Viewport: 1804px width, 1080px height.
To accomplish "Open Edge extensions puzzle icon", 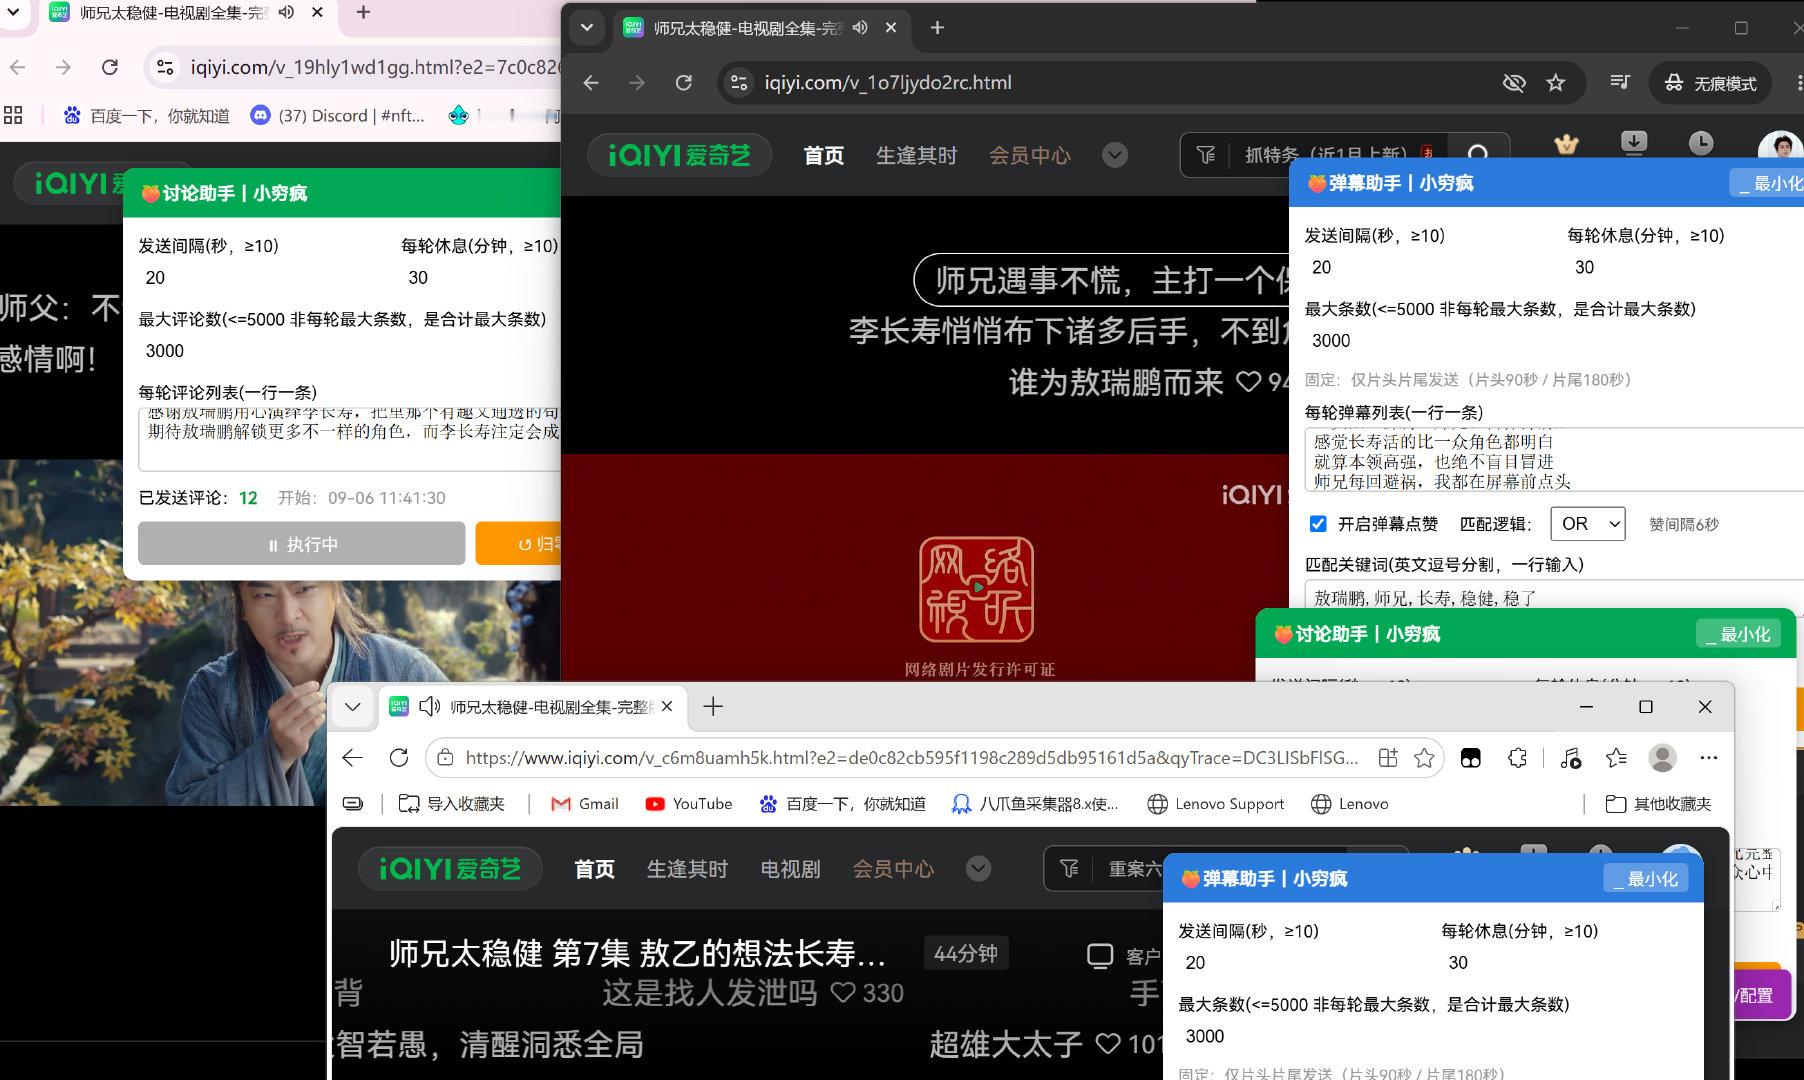I will click(x=1517, y=758).
